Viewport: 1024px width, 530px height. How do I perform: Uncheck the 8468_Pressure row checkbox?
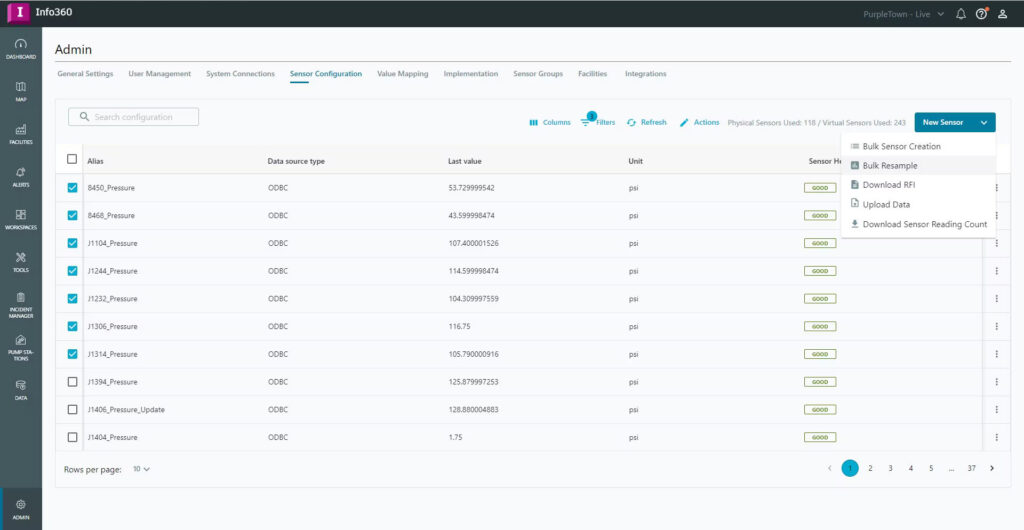point(72,215)
